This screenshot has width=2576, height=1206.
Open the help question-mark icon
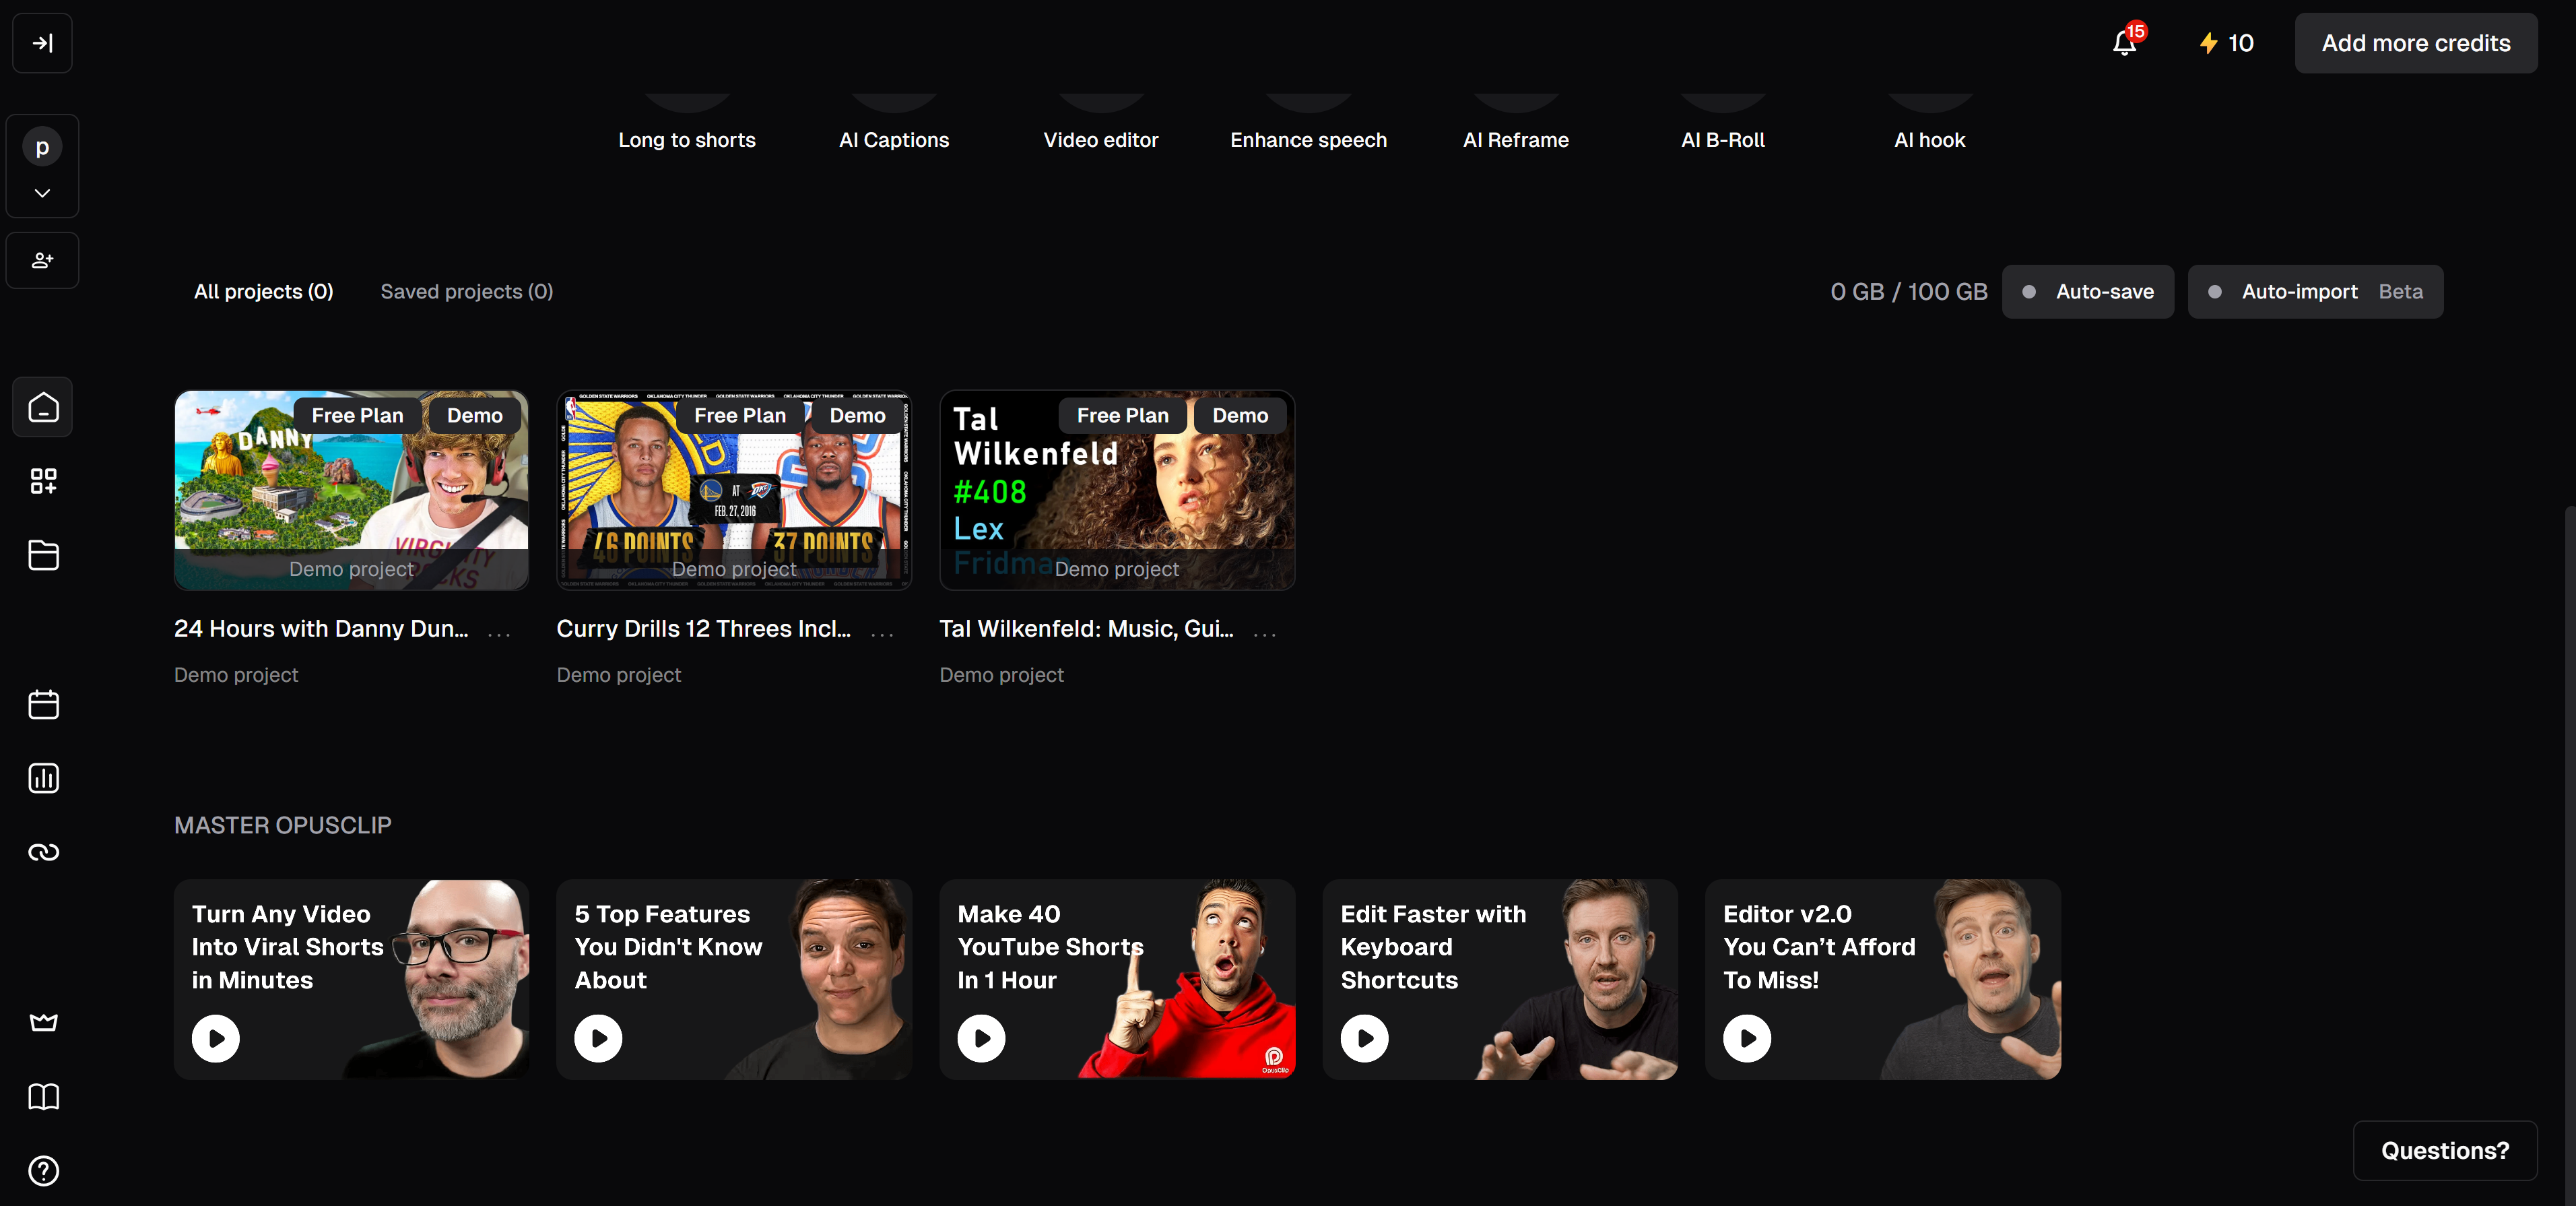pyautogui.click(x=42, y=1171)
